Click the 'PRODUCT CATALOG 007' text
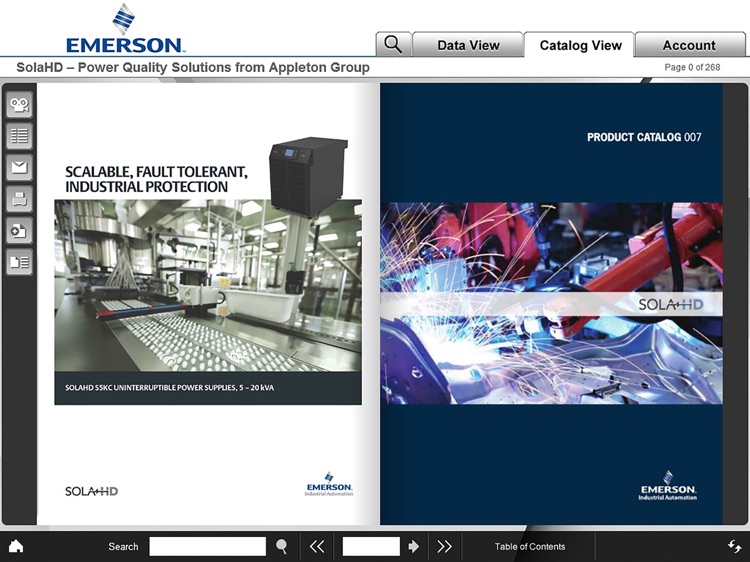 644,137
